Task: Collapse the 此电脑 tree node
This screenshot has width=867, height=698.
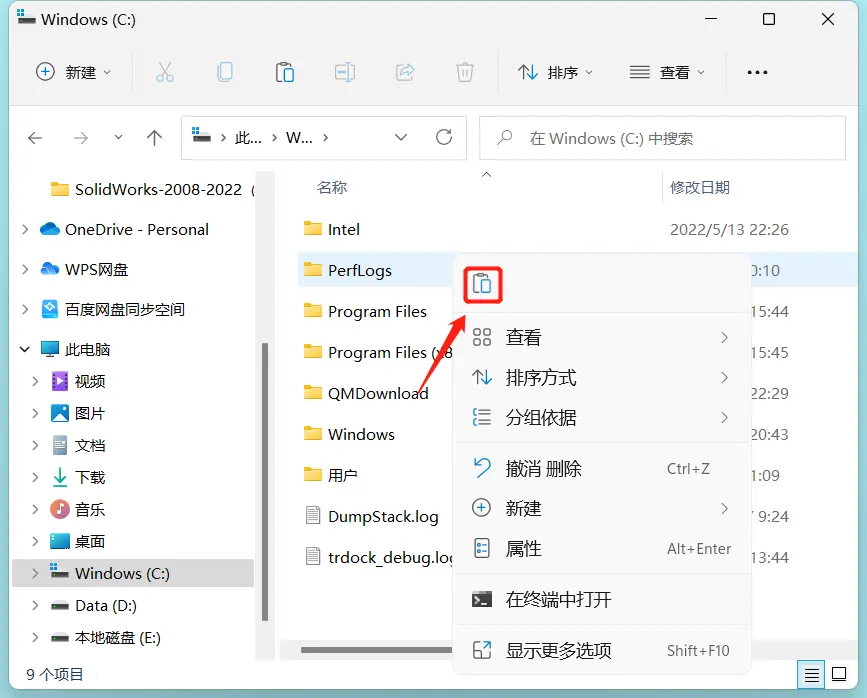Action: (25, 349)
